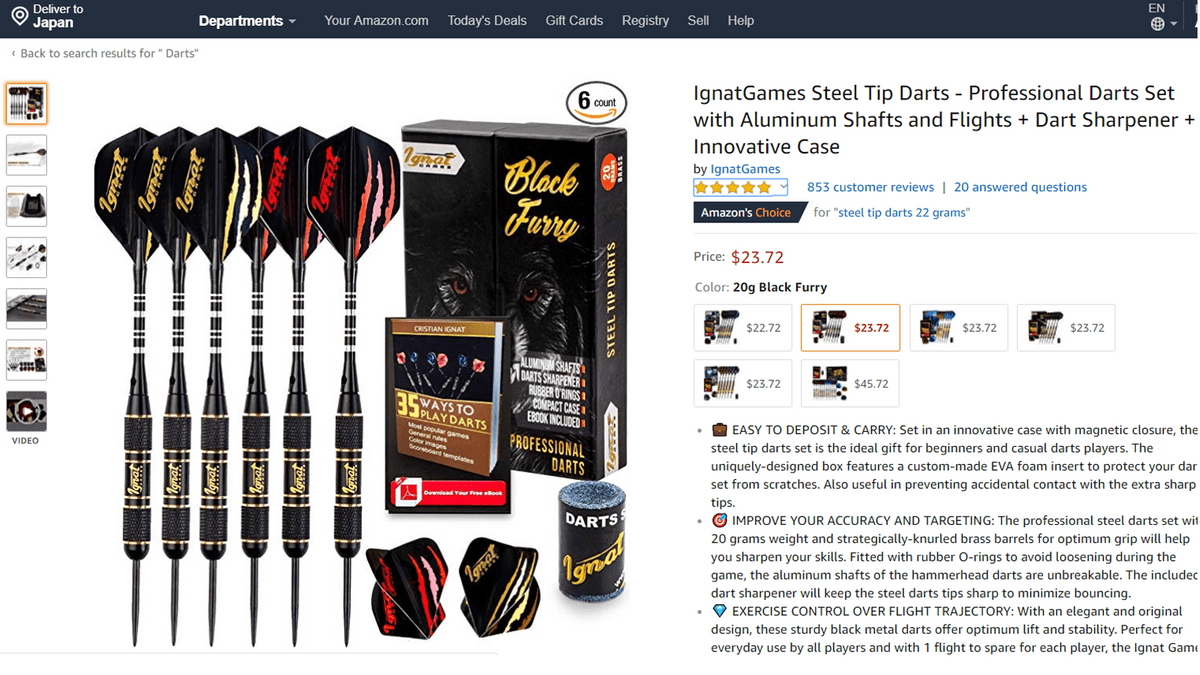Image resolution: width=1200 pixels, height=675 pixels.
Task: Click the five-star rating icons
Action: (734, 187)
